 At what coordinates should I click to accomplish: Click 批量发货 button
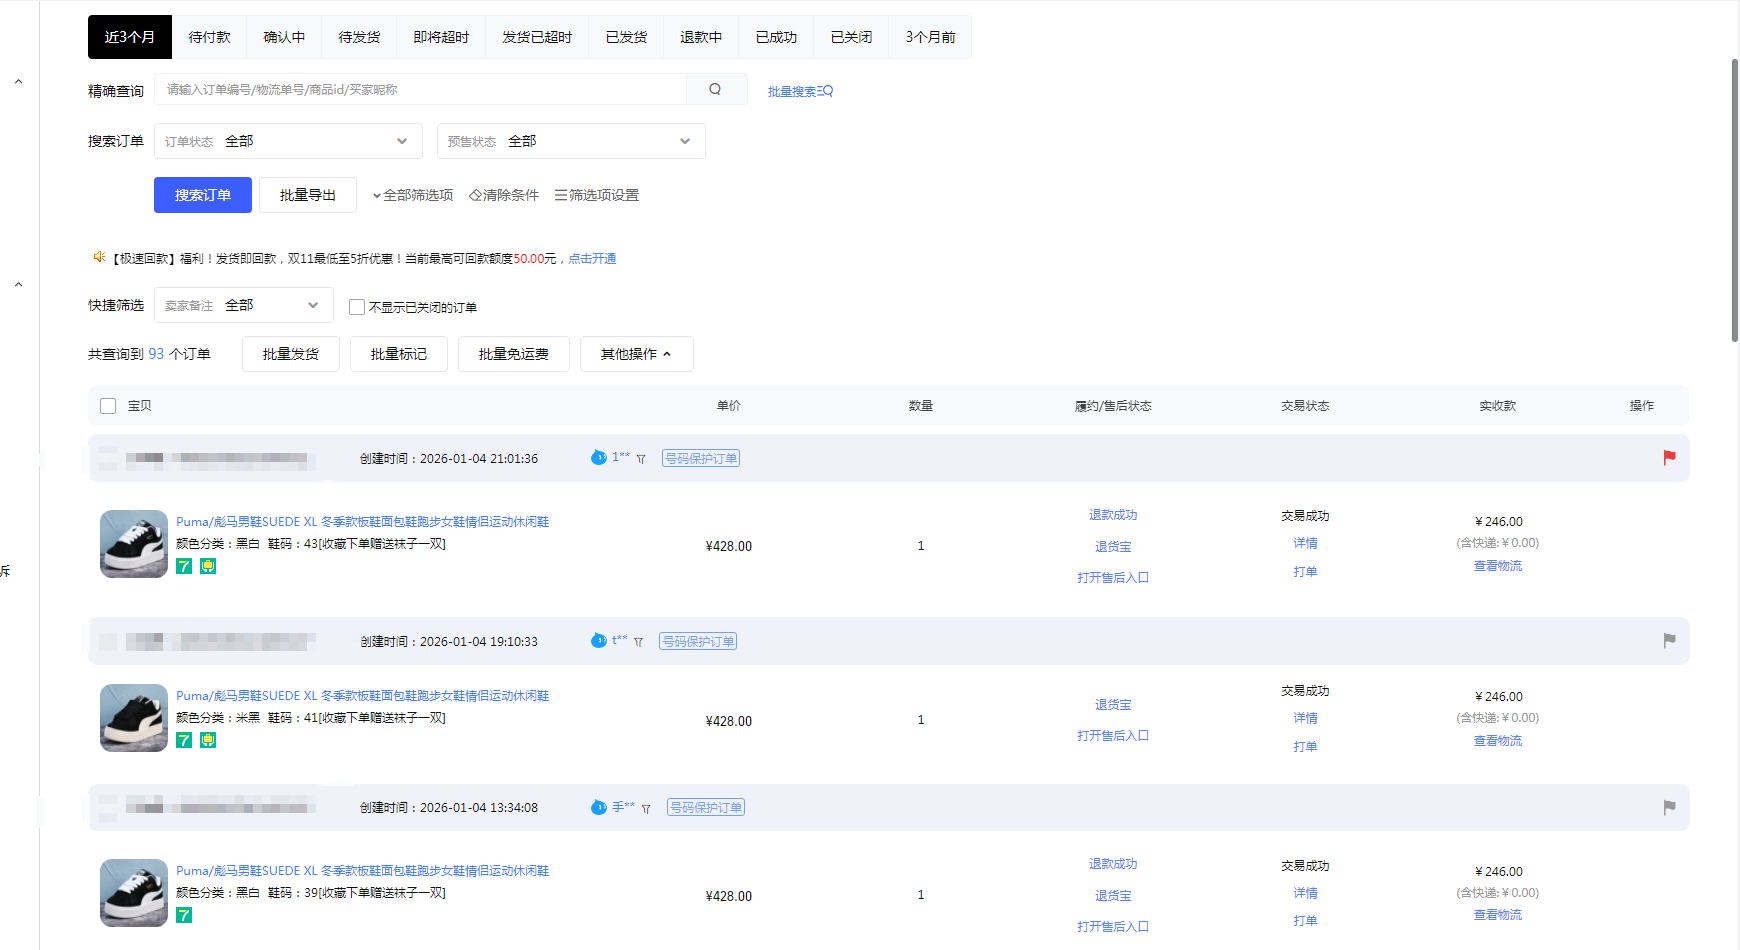[291, 354]
